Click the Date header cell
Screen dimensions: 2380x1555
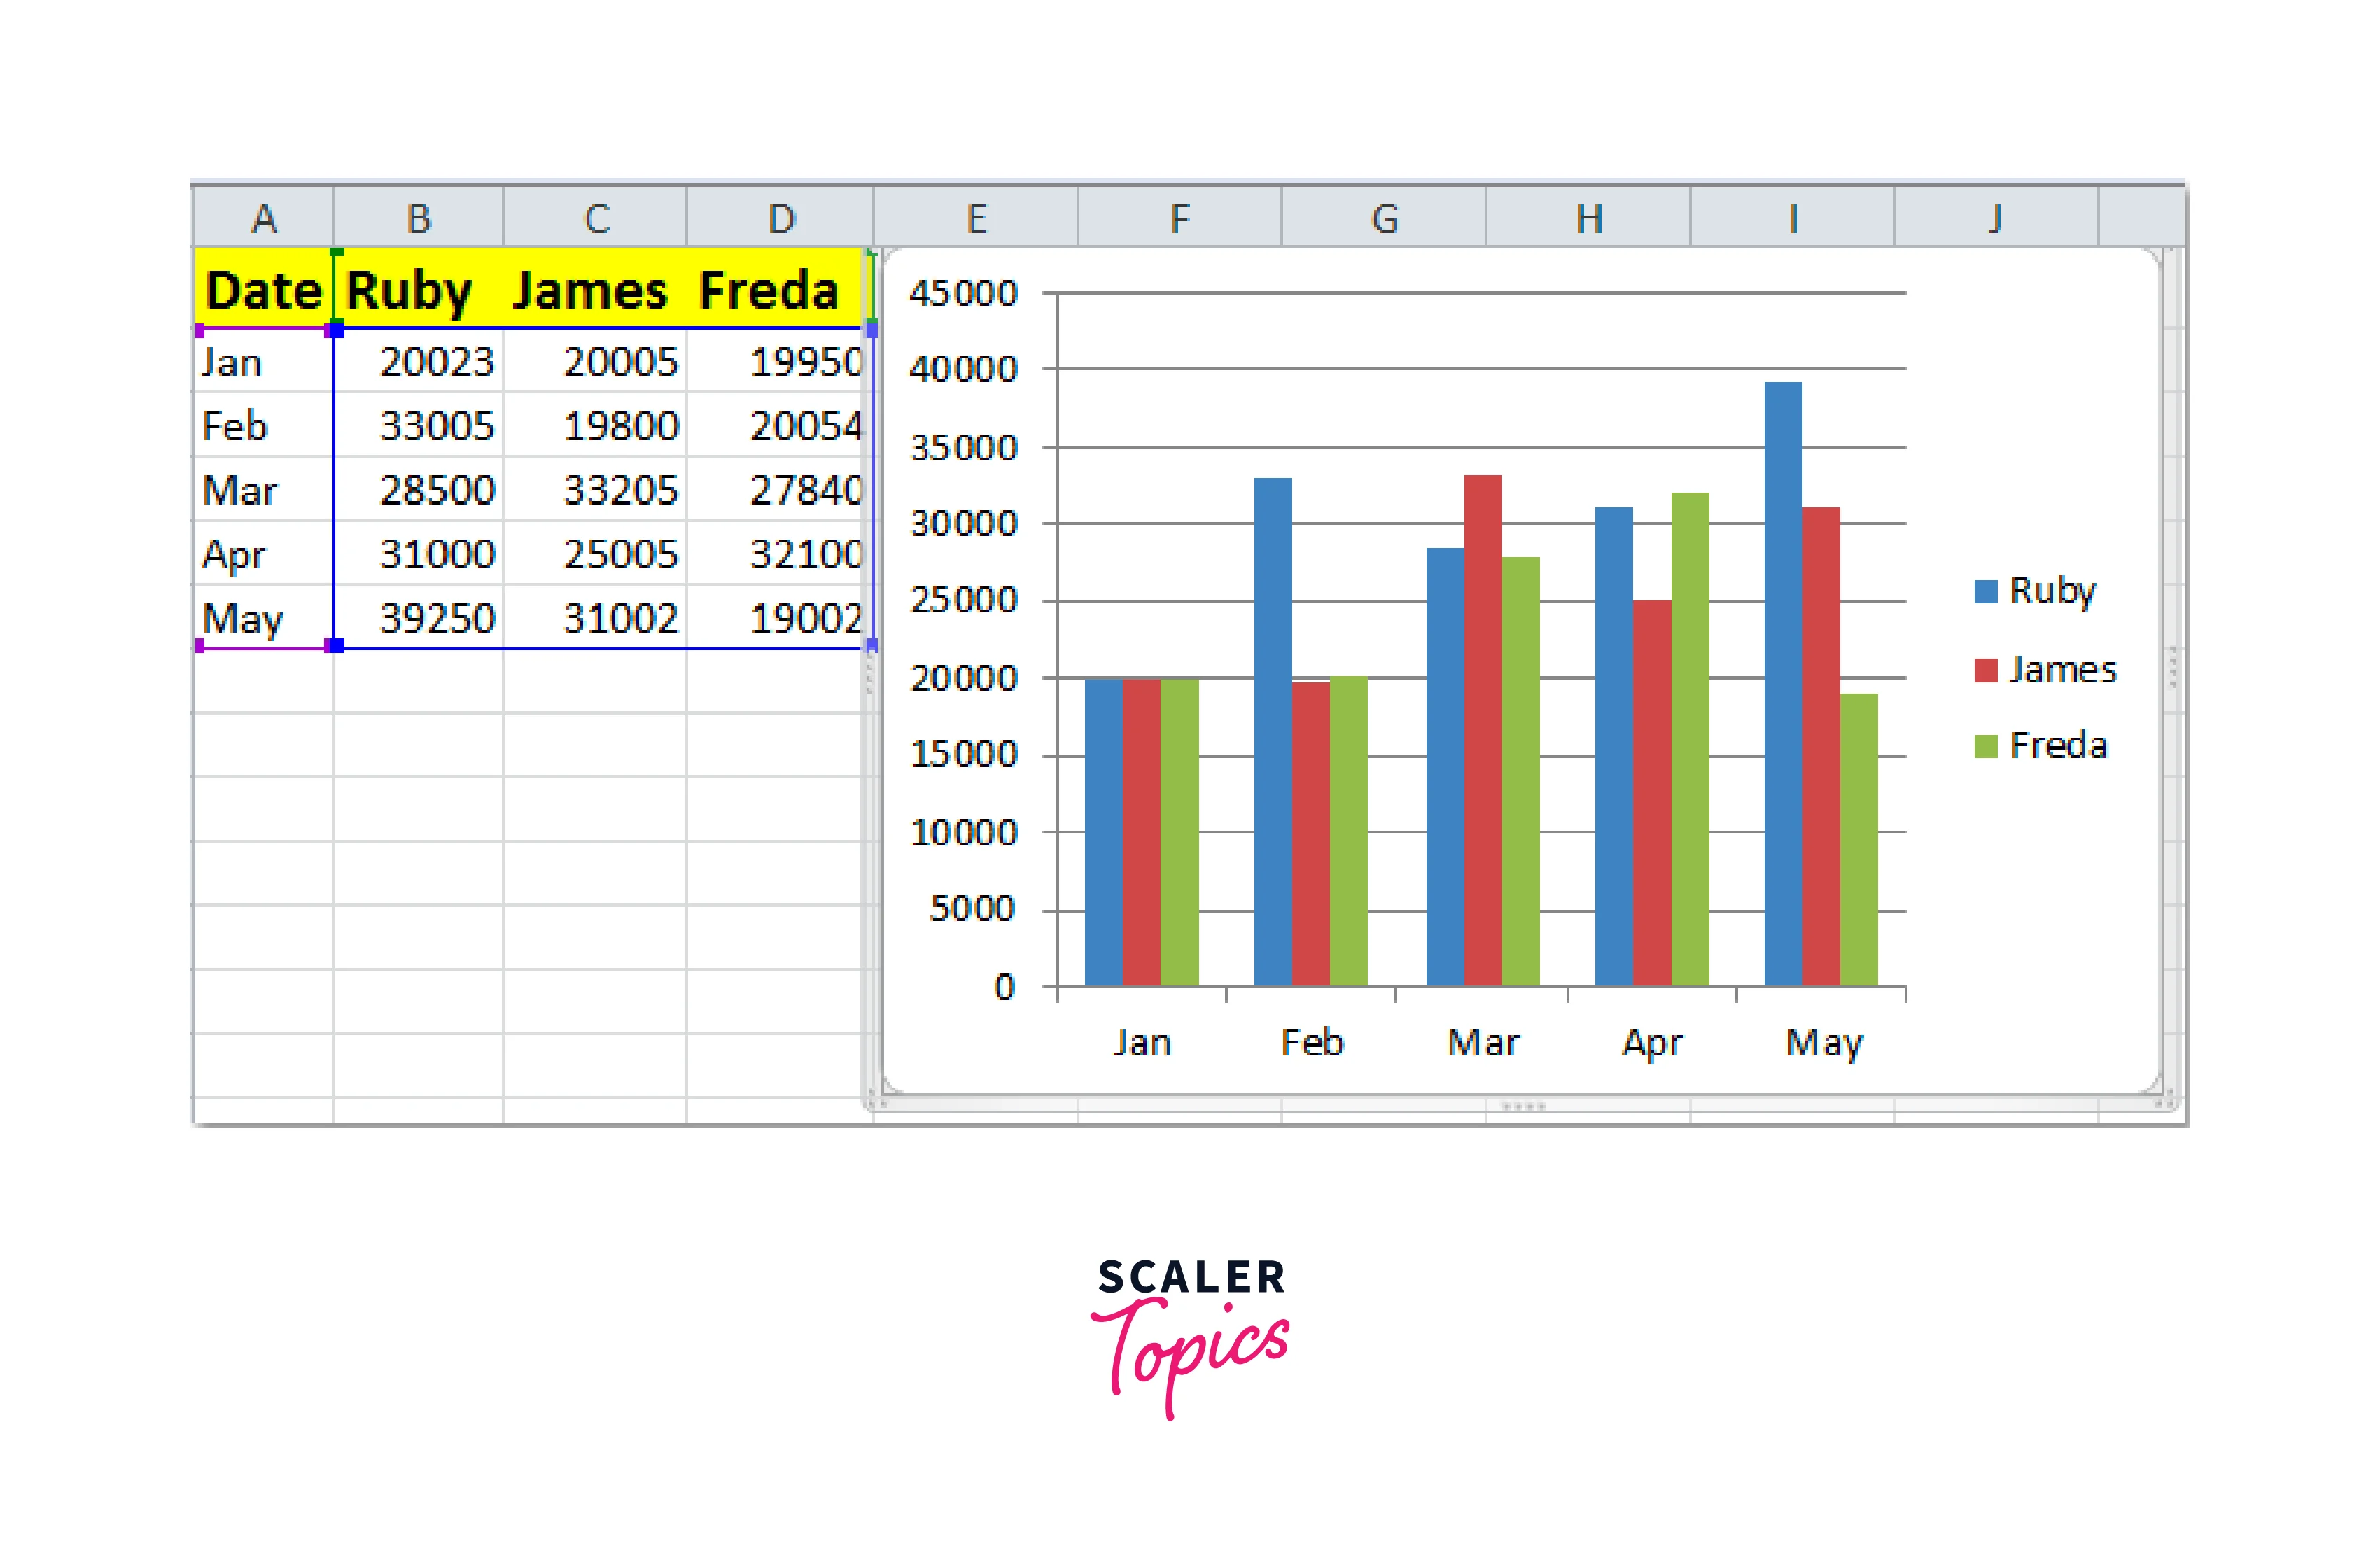pyautogui.click(x=263, y=290)
